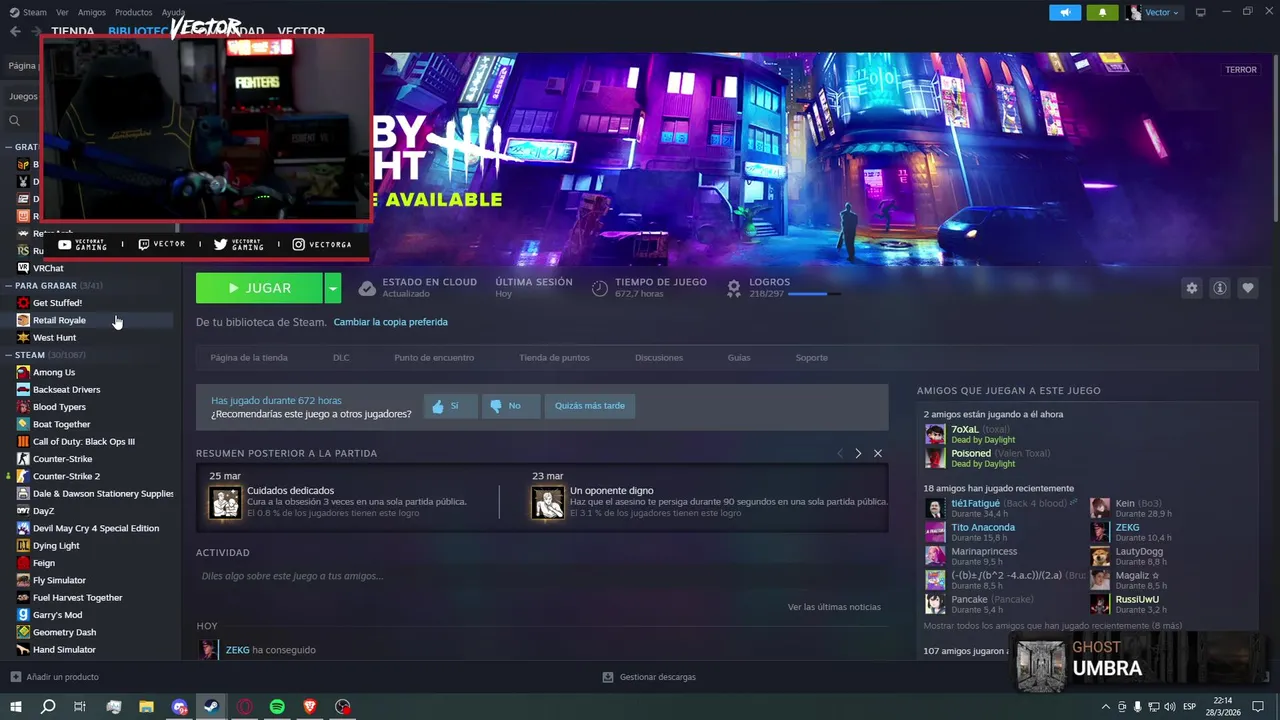The width and height of the screenshot is (1280, 720).
Task: Open friend ZEKG in recent players
Action: click(1127, 527)
